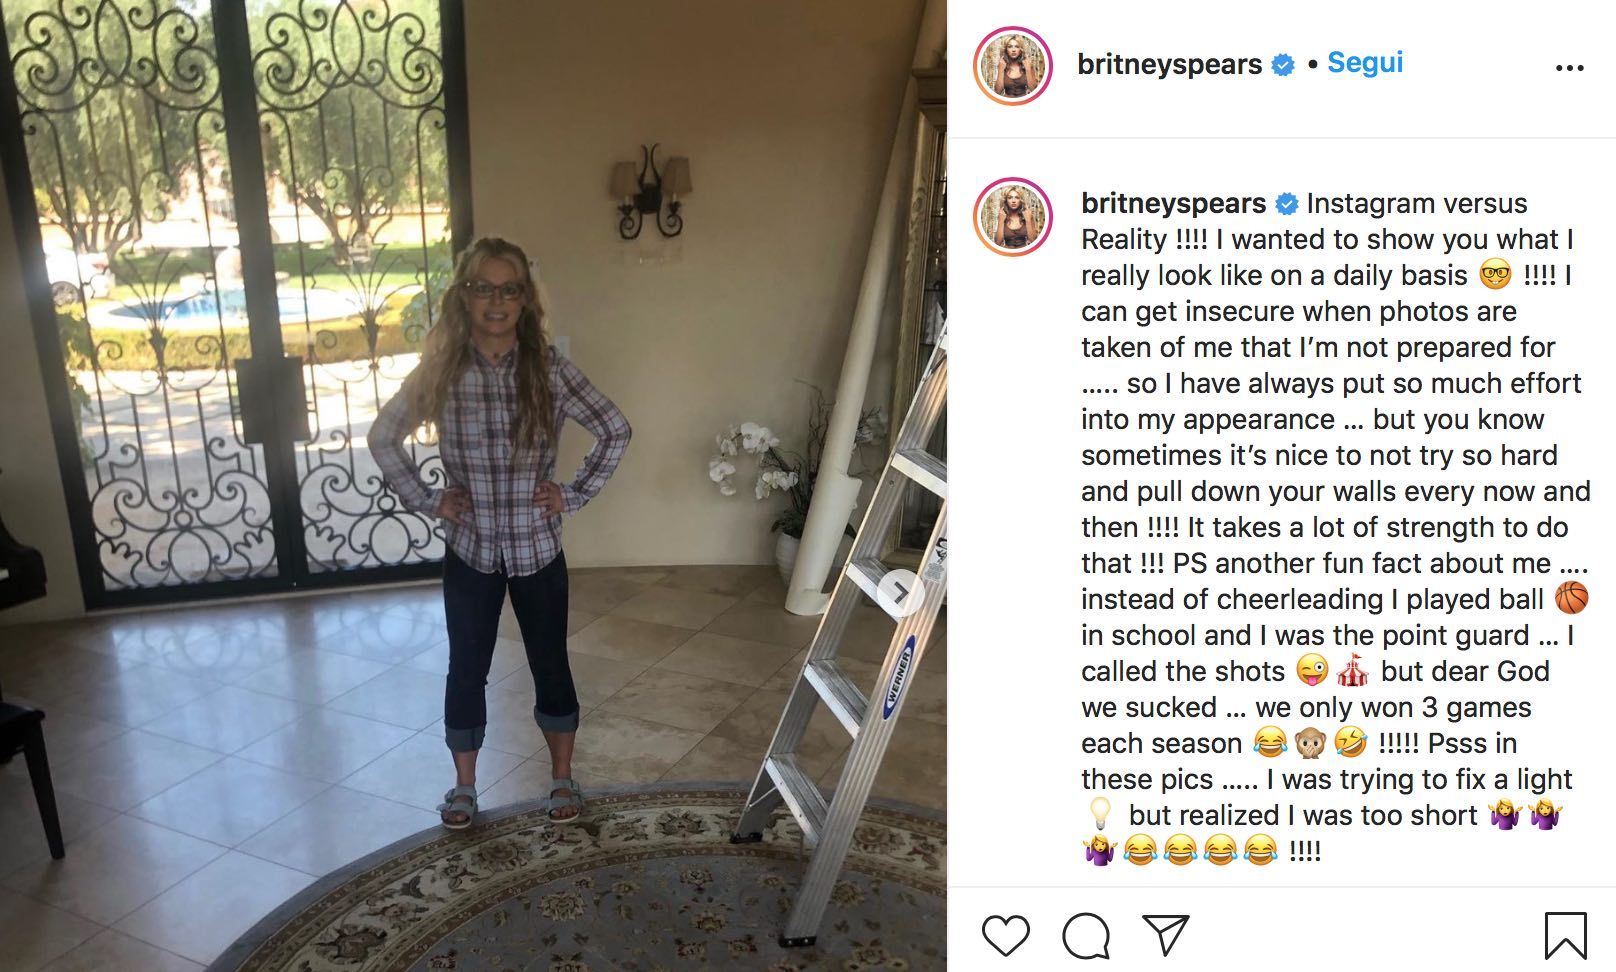Share the post via paper plane icon
The height and width of the screenshot is (972, 1616).
[1165, 935]
